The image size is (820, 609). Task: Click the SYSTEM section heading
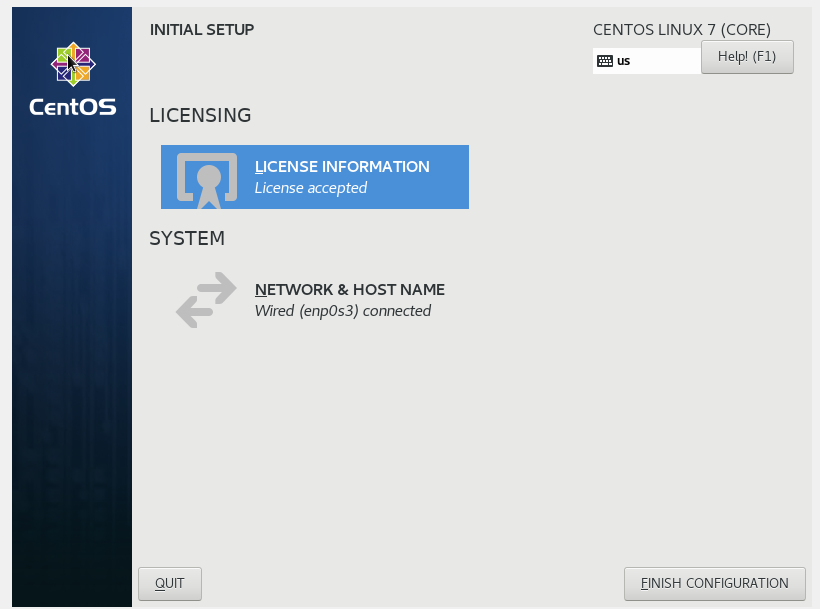[x=187, y=238]
